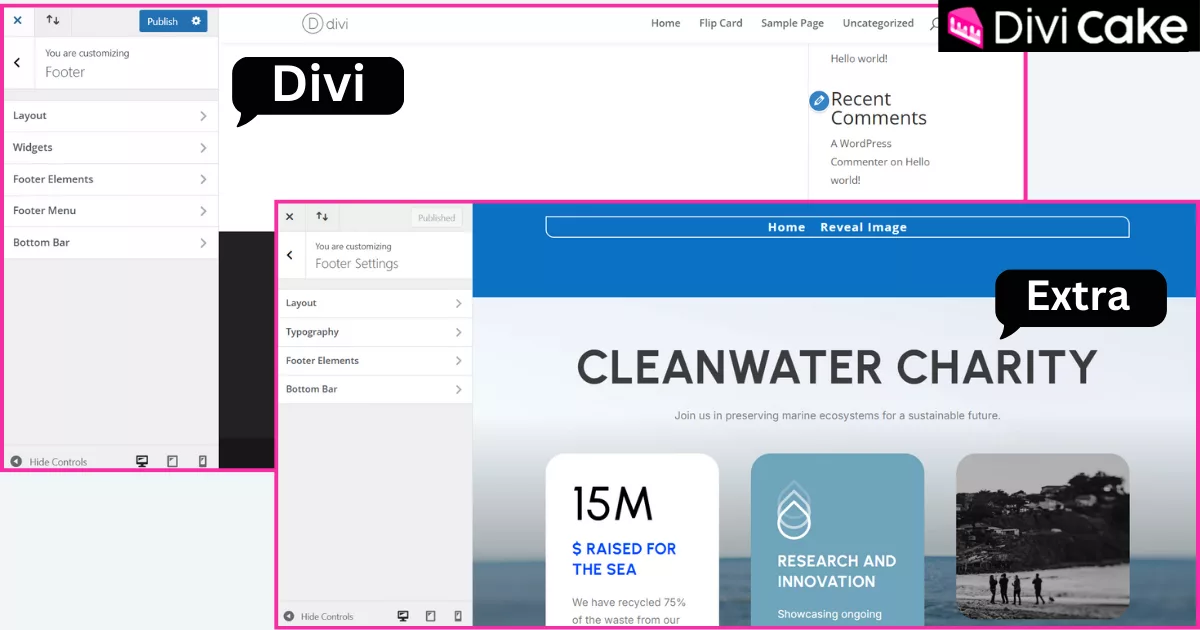Click Hide Controls in Extra customizer
Viewport: 1200px width, 630px height.
pyautogui.click(x=319, y=617)
